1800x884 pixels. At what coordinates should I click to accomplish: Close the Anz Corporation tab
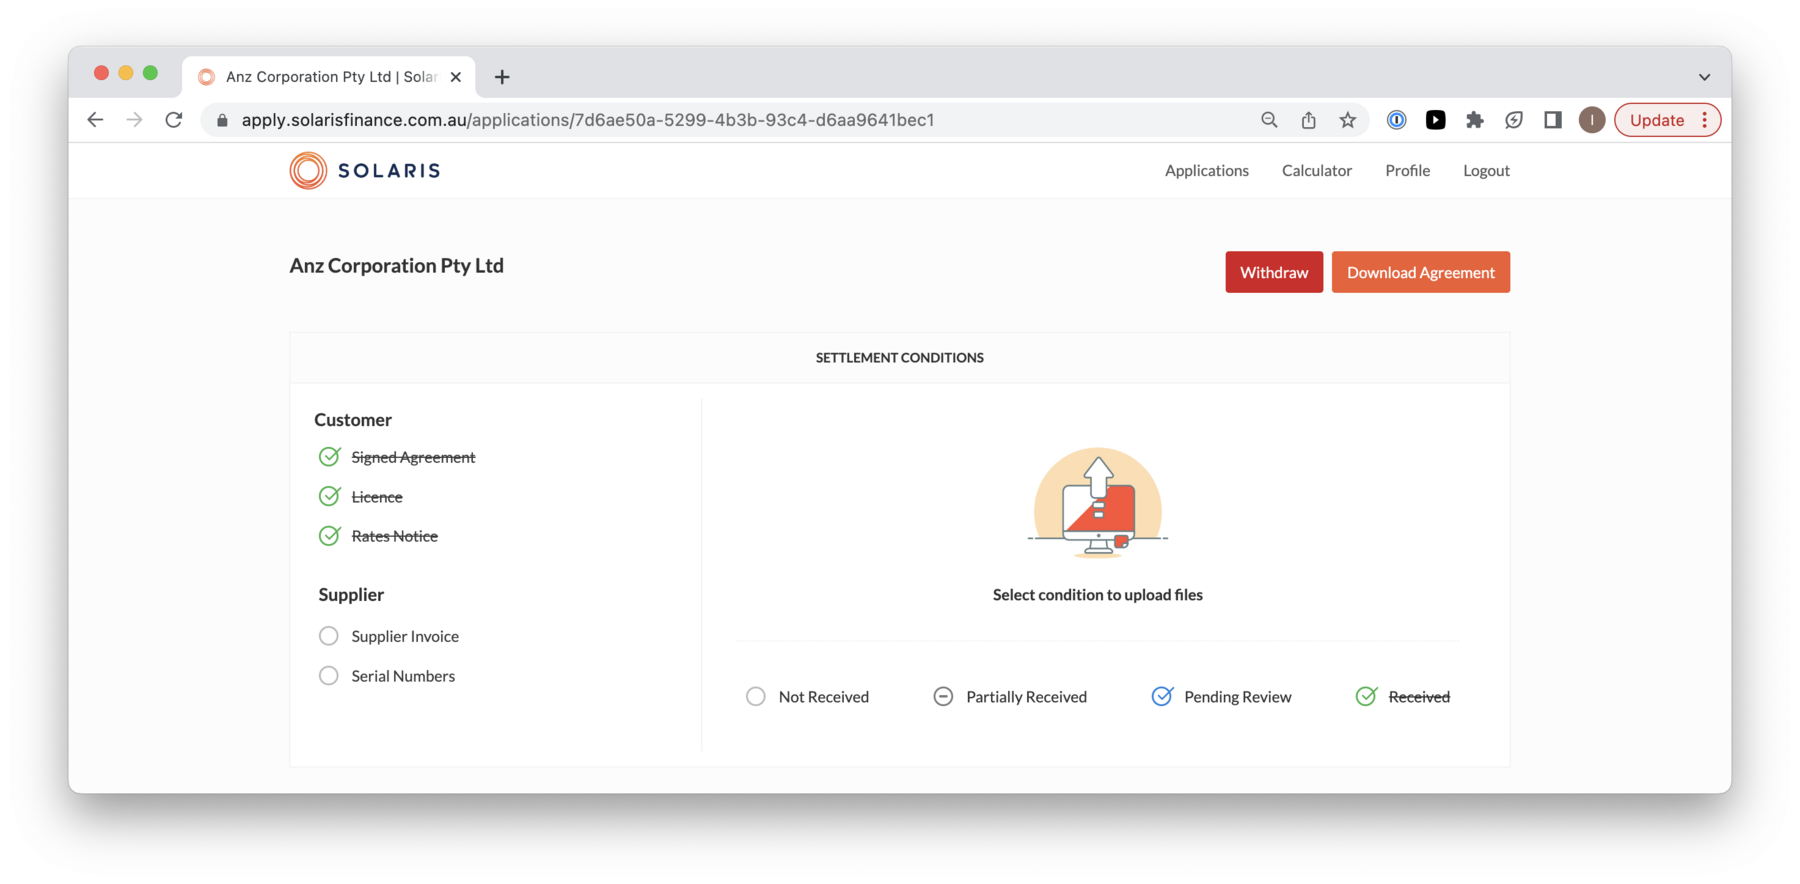[x=456, y=77]
